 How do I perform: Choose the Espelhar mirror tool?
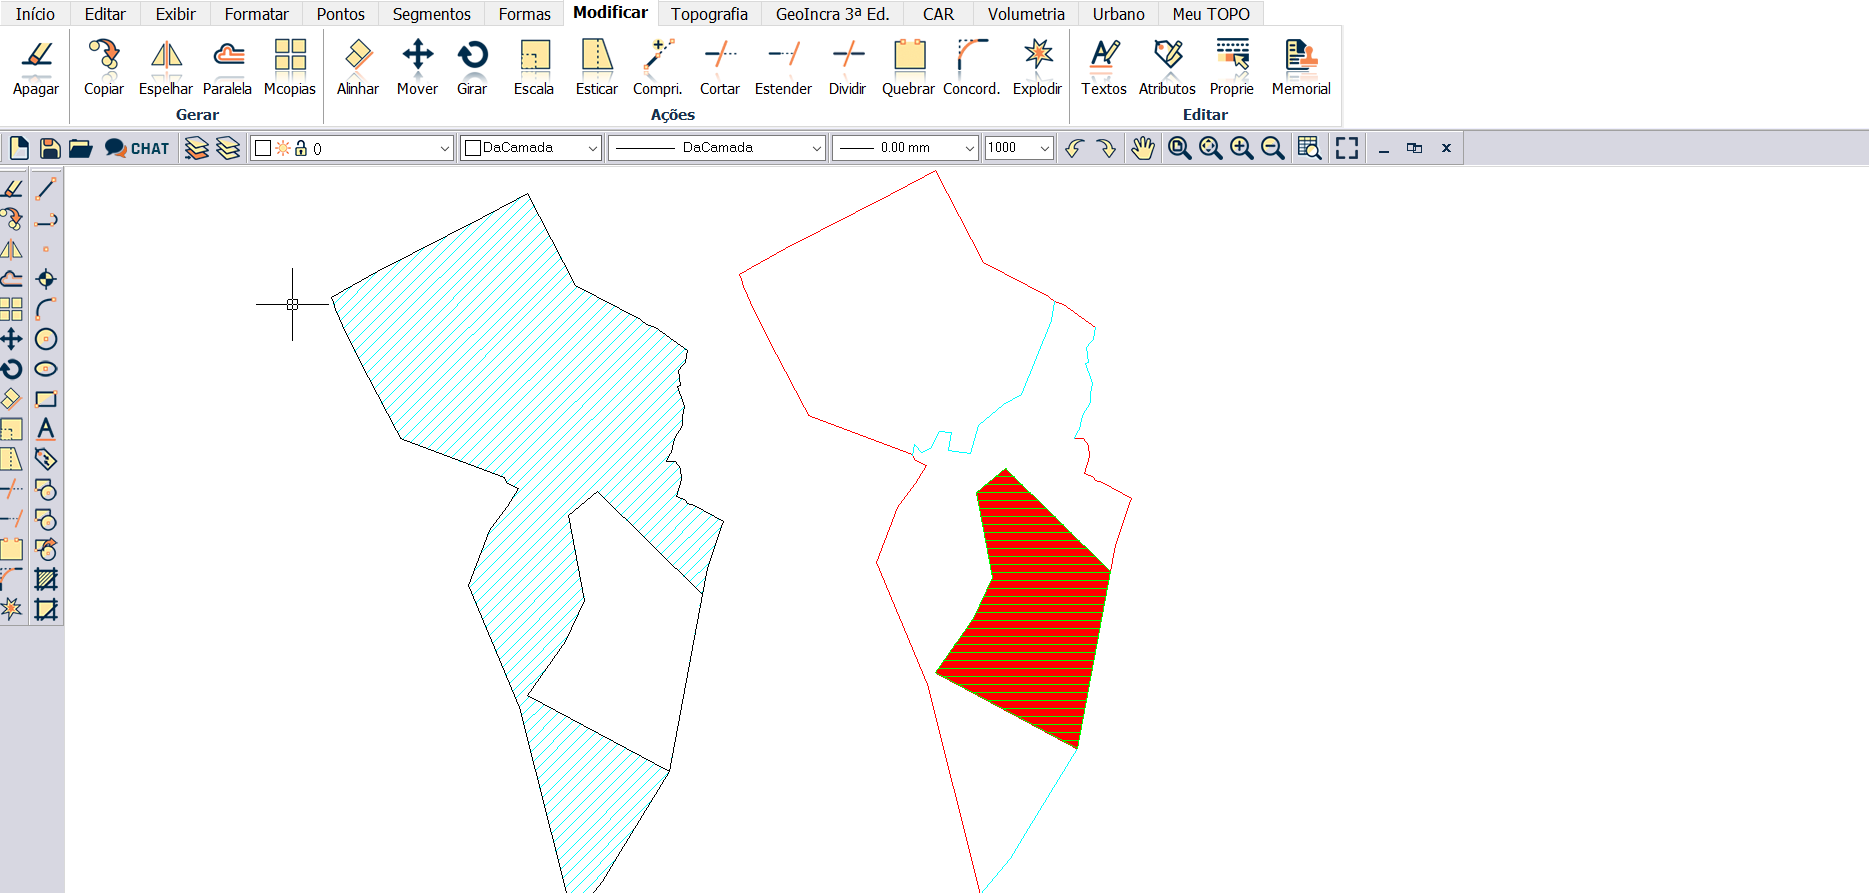pyautogui.click(x=166, y=67)
